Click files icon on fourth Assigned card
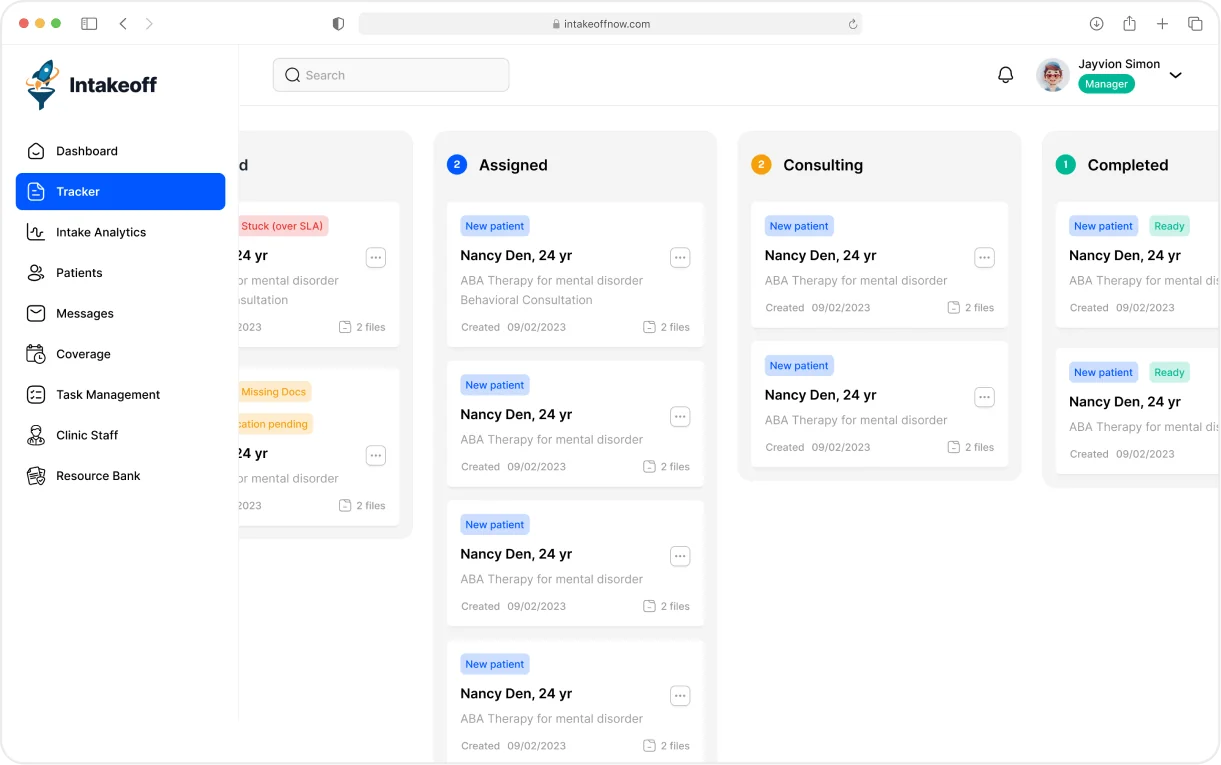Image resolution: width=1221 pixels, height=765 pixels. pos(649,746)
